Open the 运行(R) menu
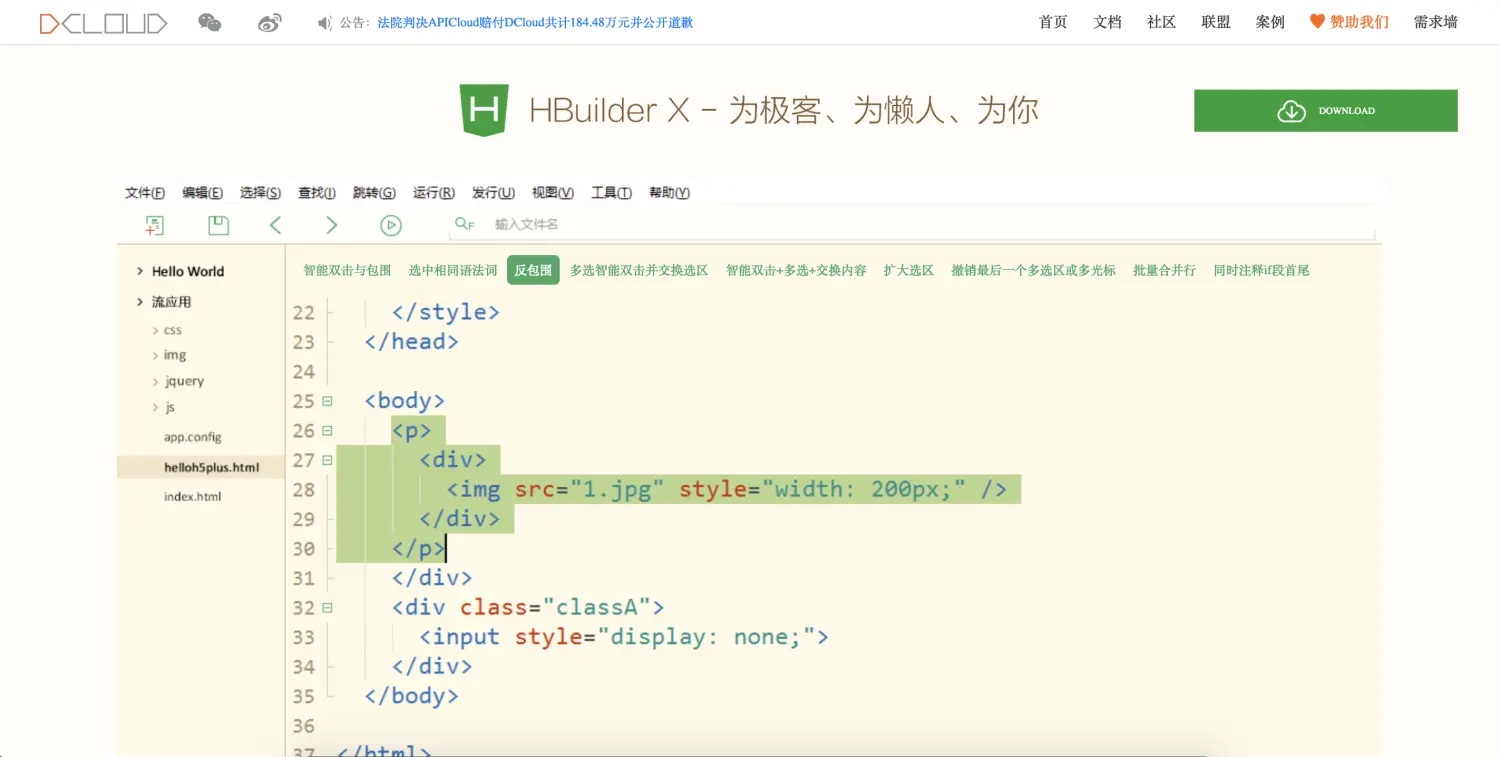The width and height of the screenshot is (1500, 757). pos(434,193)
